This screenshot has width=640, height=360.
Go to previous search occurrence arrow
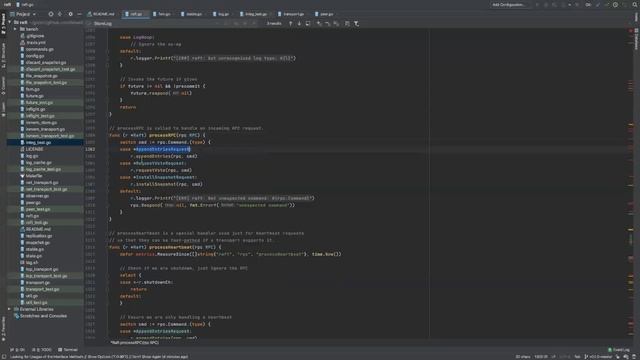tap(291, 24)
